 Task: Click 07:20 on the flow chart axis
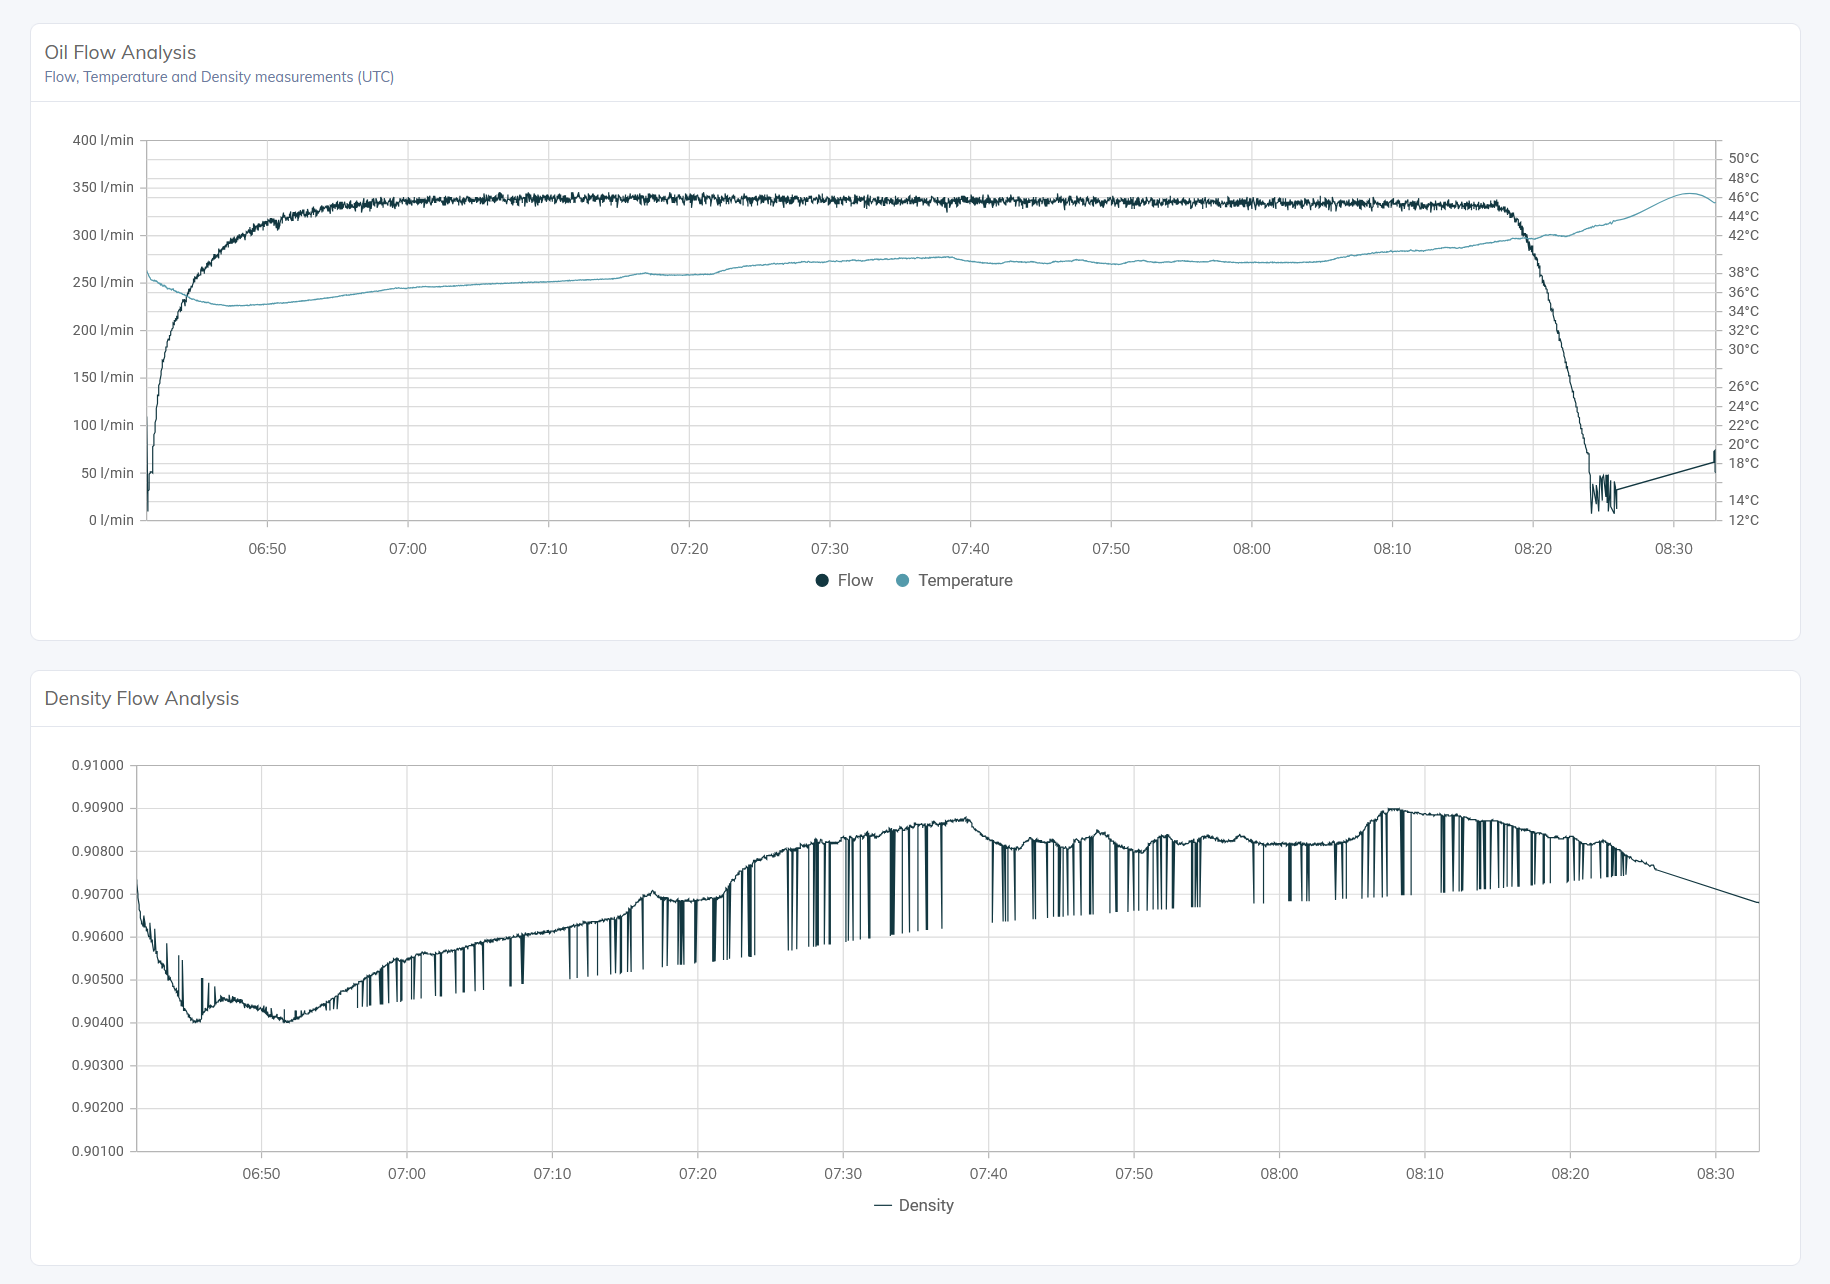[x=689, y=549]
